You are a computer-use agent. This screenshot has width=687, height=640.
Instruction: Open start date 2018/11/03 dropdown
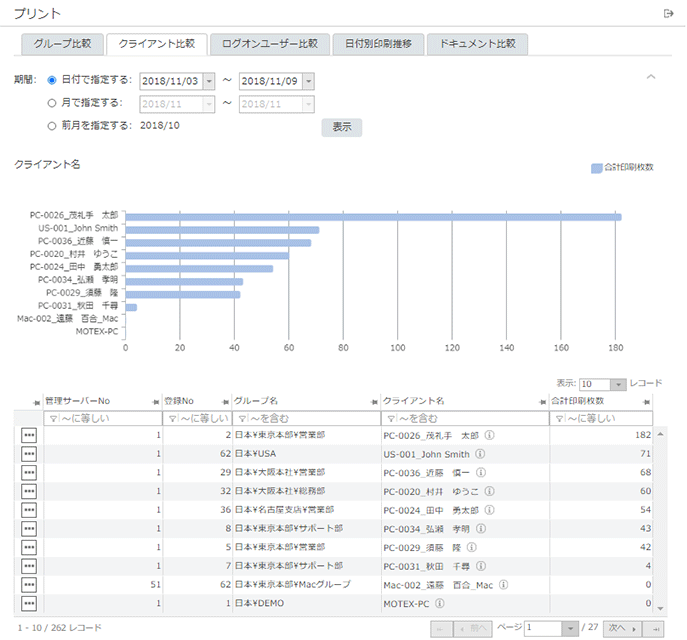[209, 81]
